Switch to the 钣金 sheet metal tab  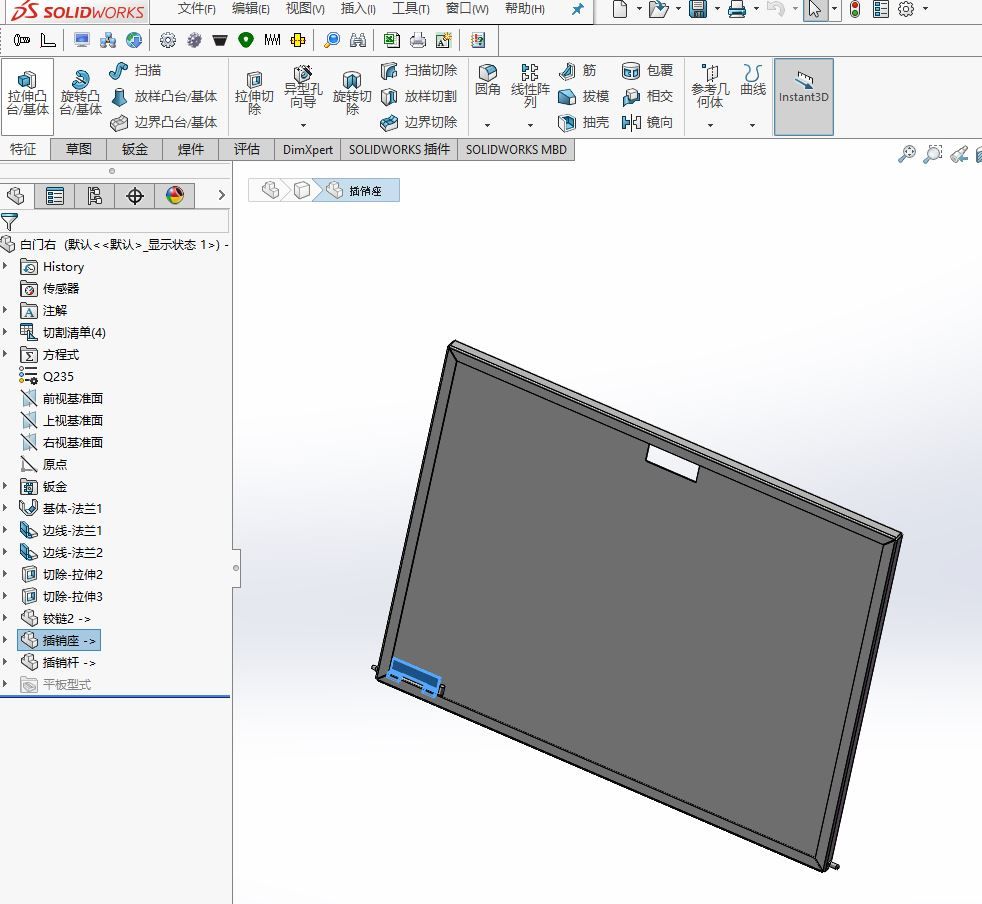134,149
